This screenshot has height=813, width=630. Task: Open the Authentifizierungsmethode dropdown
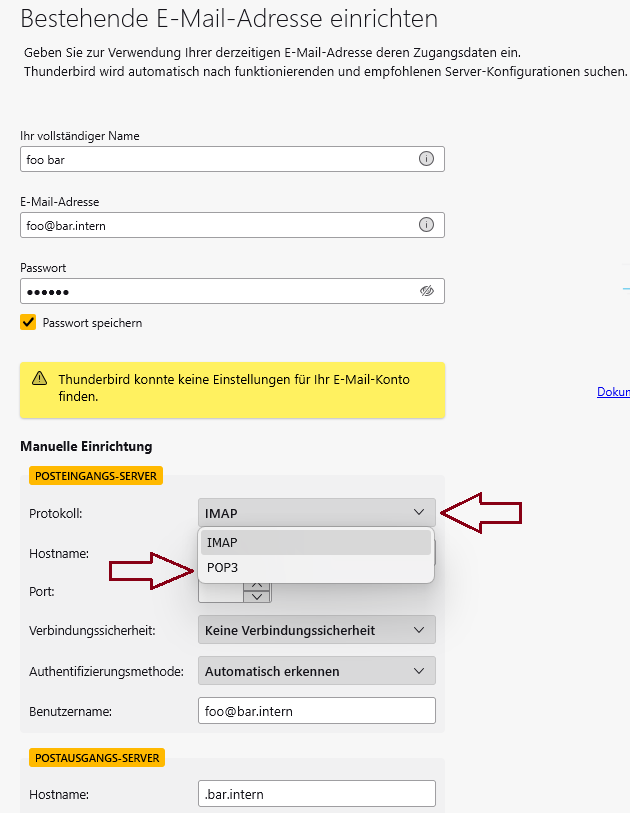tap(317, 671)
